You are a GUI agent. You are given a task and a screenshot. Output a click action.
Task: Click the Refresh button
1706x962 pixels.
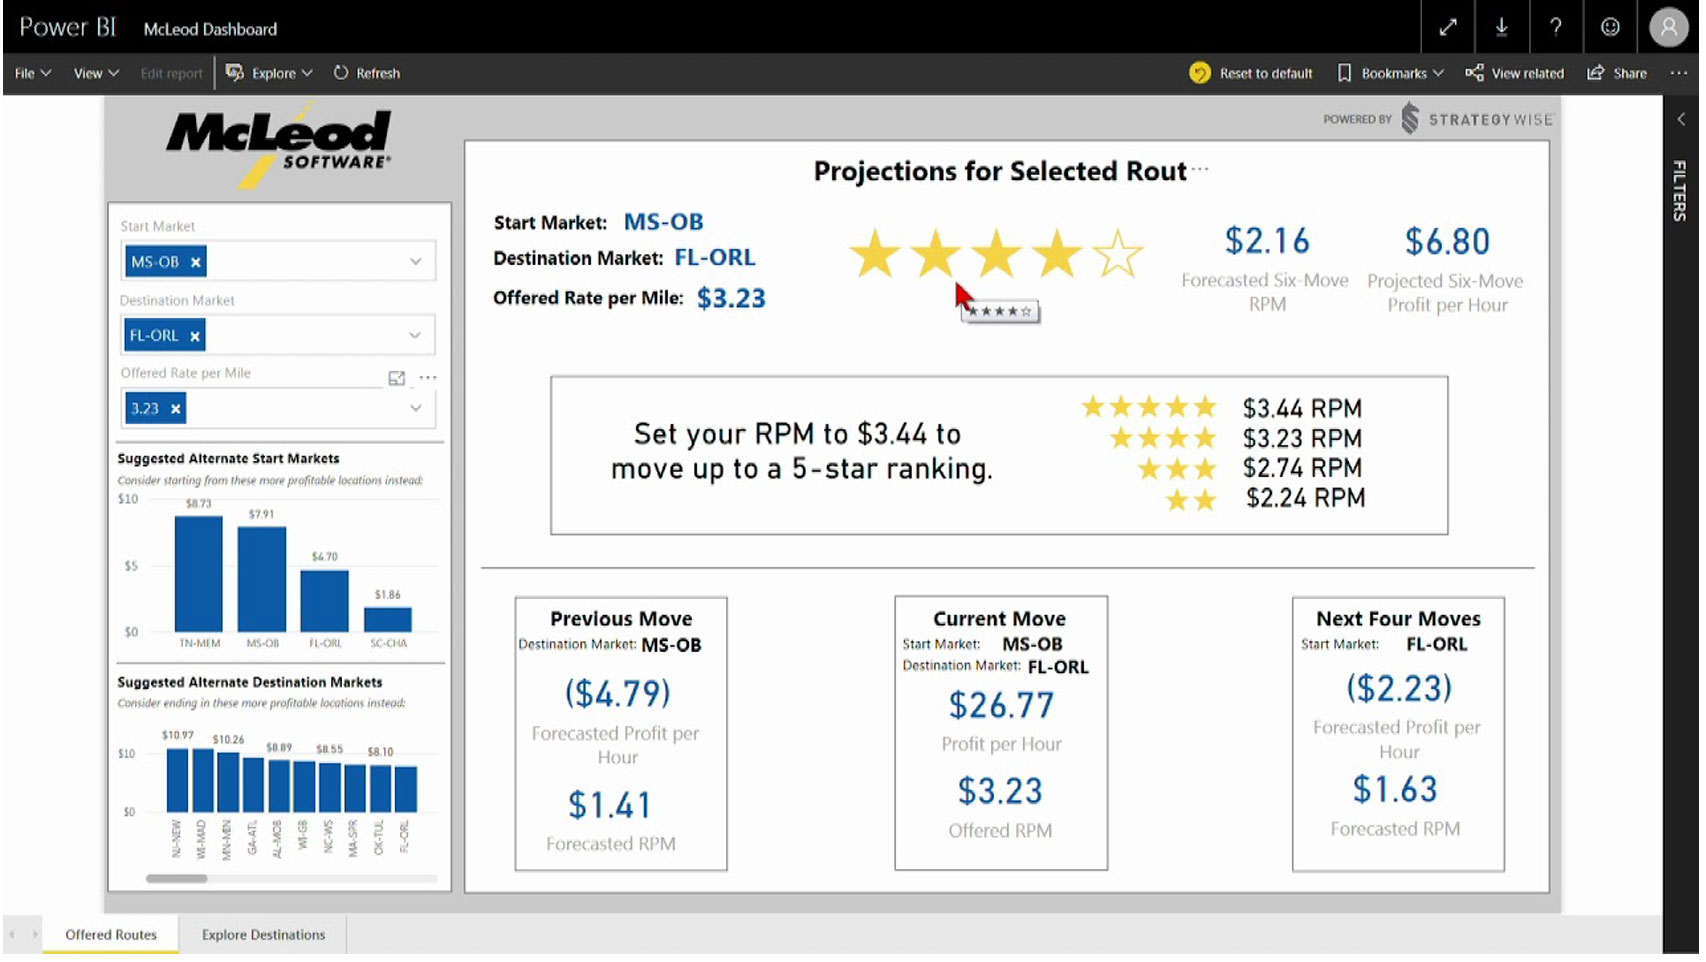pos(367,73)
